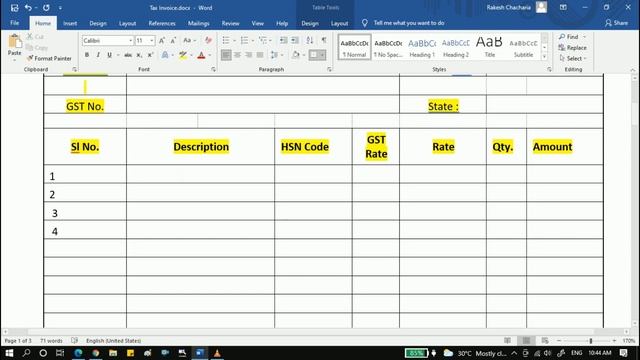Click Text Highlight Color marker
The height and width of the screenshot is (360, 640).
[182, 55]
